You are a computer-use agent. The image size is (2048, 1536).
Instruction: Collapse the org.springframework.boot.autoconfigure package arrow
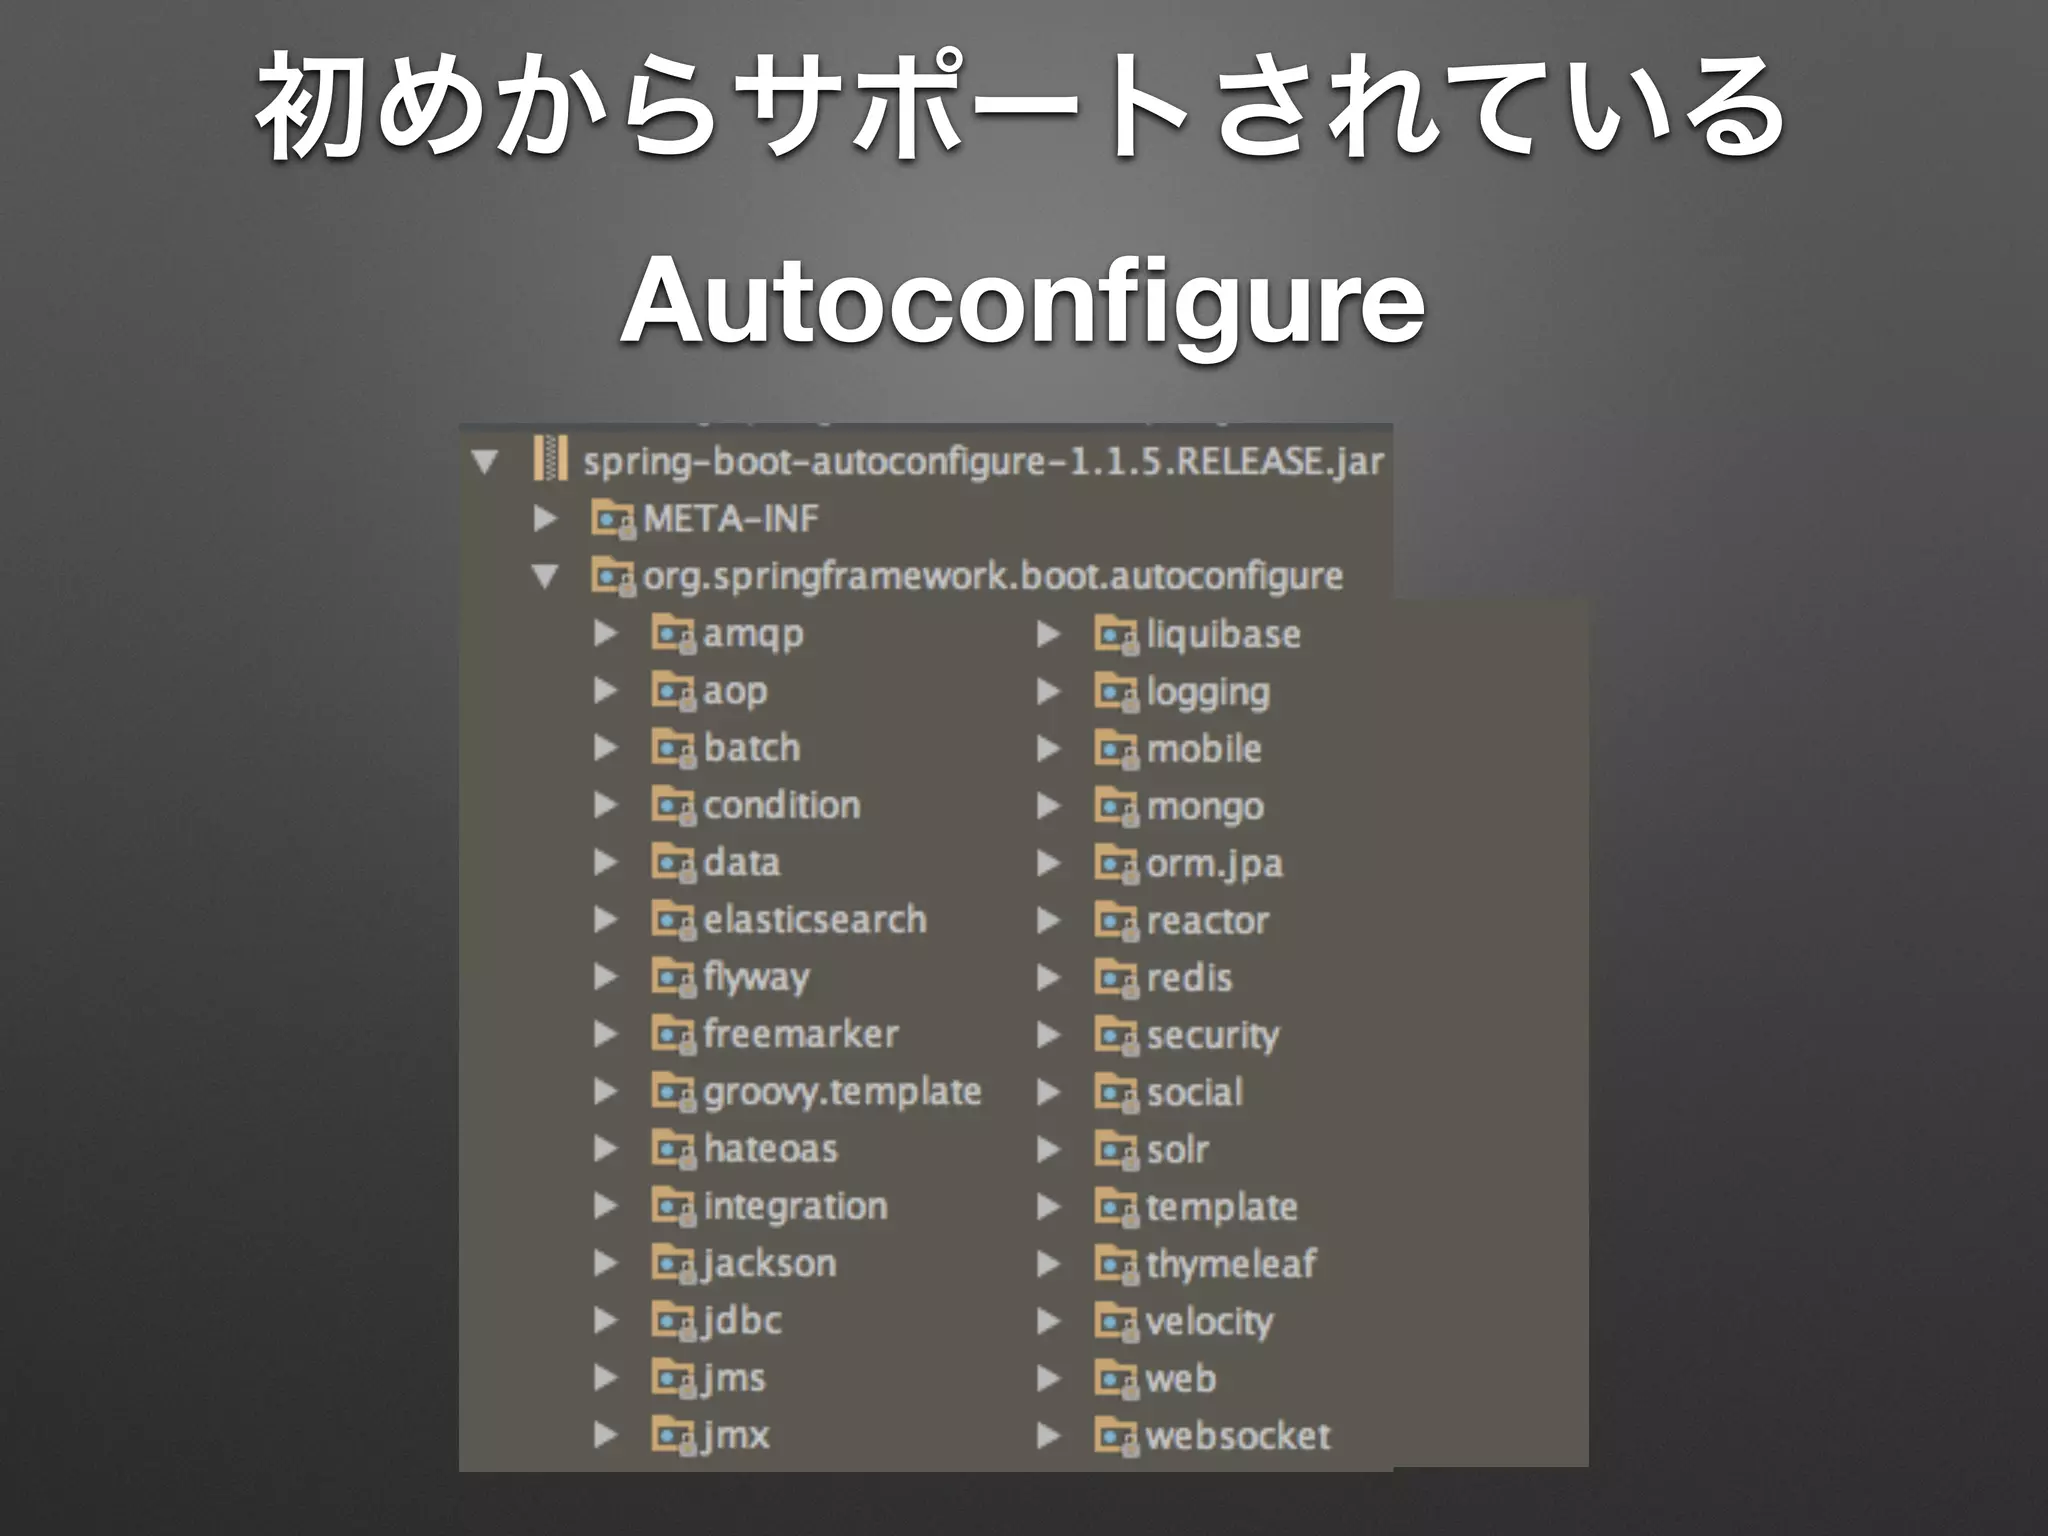545,576
